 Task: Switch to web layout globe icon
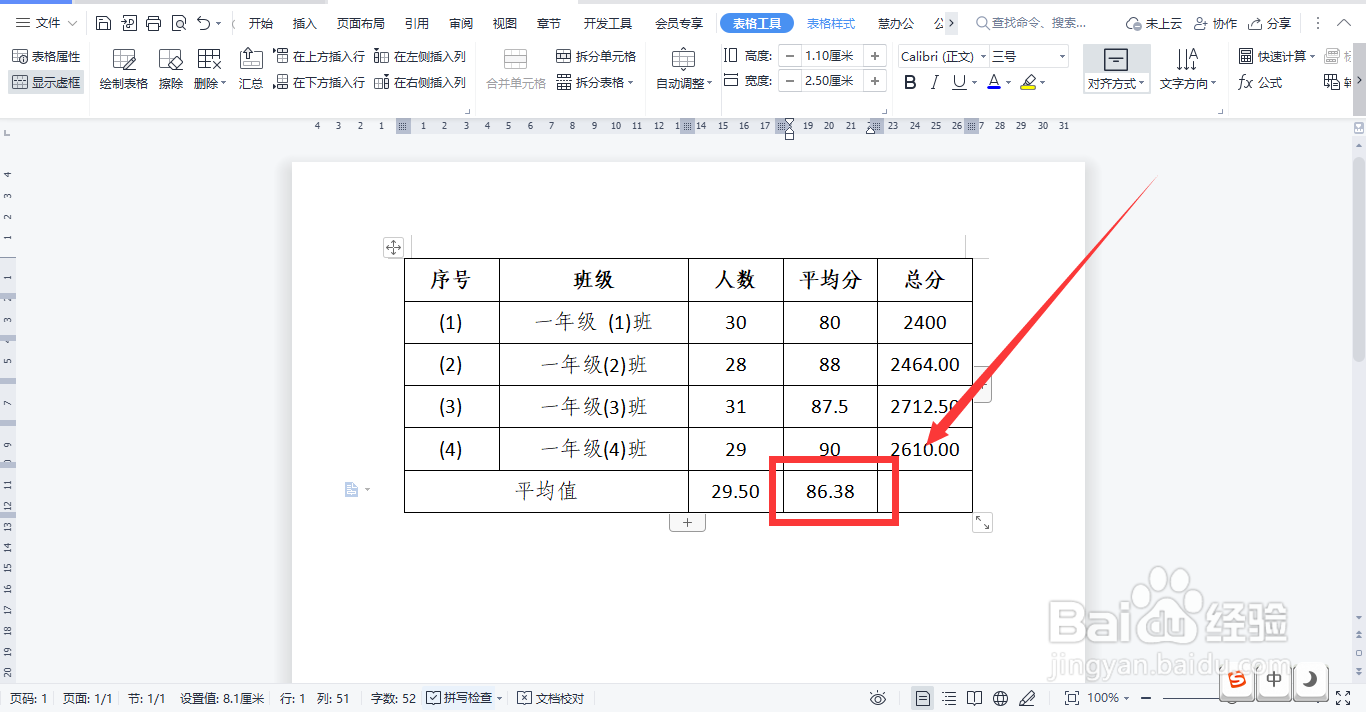coord(1001,698)
